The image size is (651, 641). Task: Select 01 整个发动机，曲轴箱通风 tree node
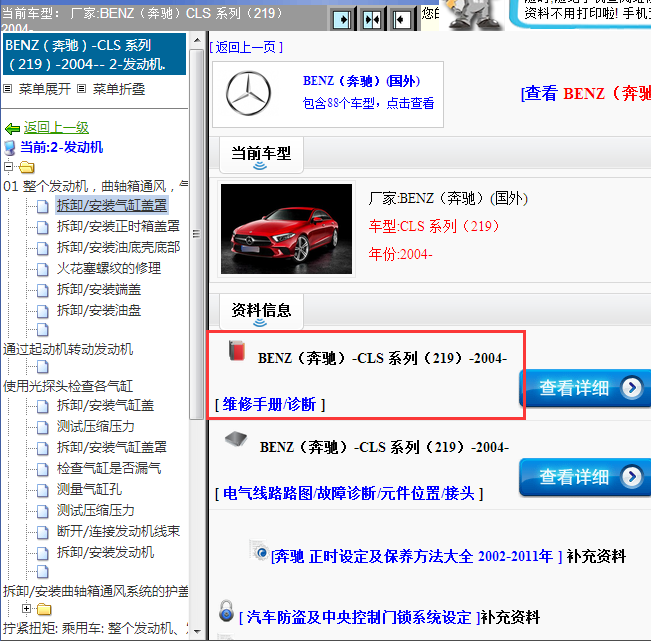pyautogui.click(x=95, y=186)
